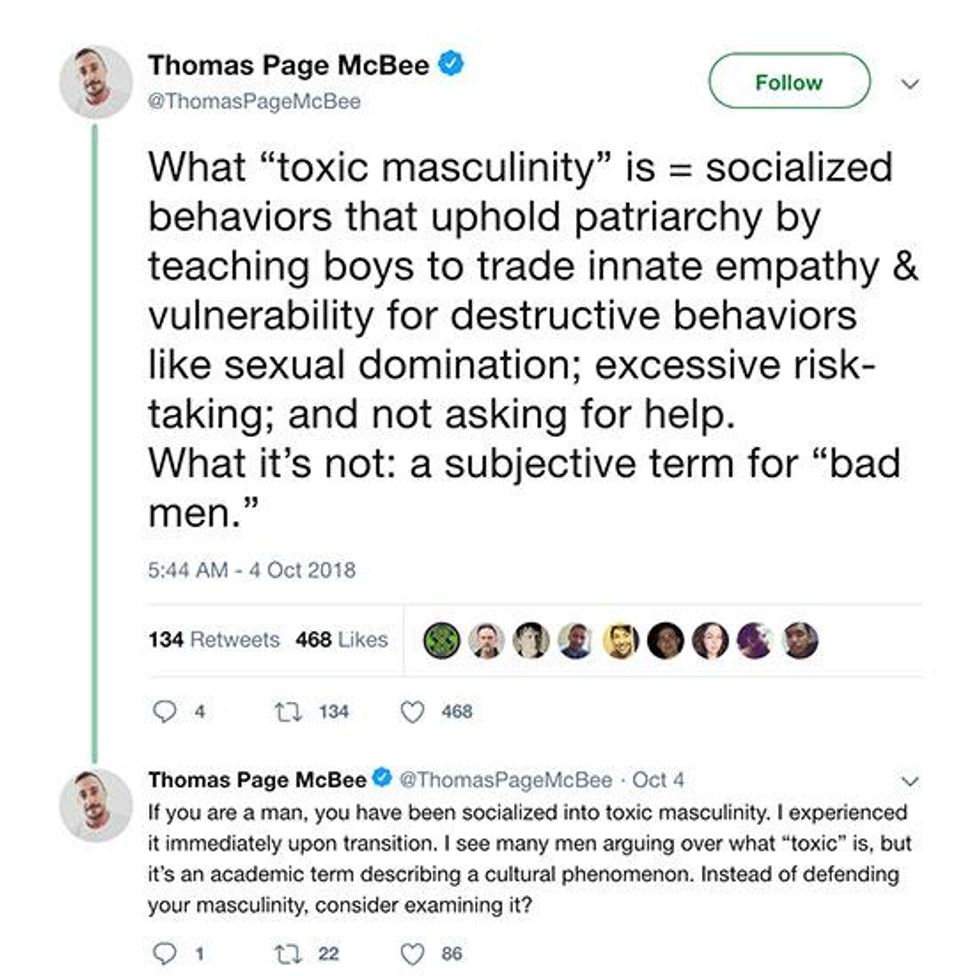Click the verified badge next to the main author name

pyautogui.click(x=451, y=65)
